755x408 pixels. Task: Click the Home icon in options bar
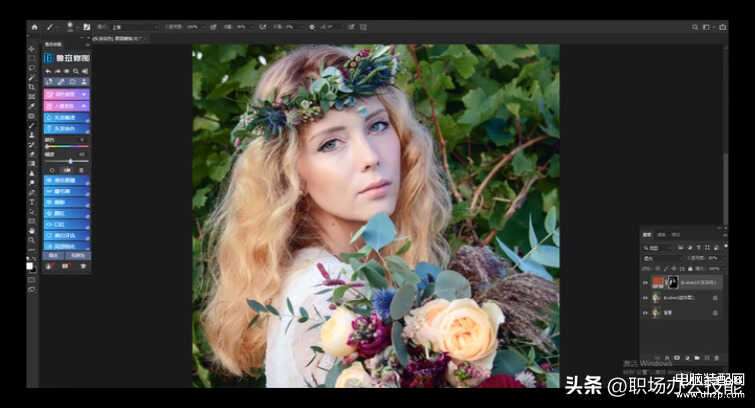[34, 27]
